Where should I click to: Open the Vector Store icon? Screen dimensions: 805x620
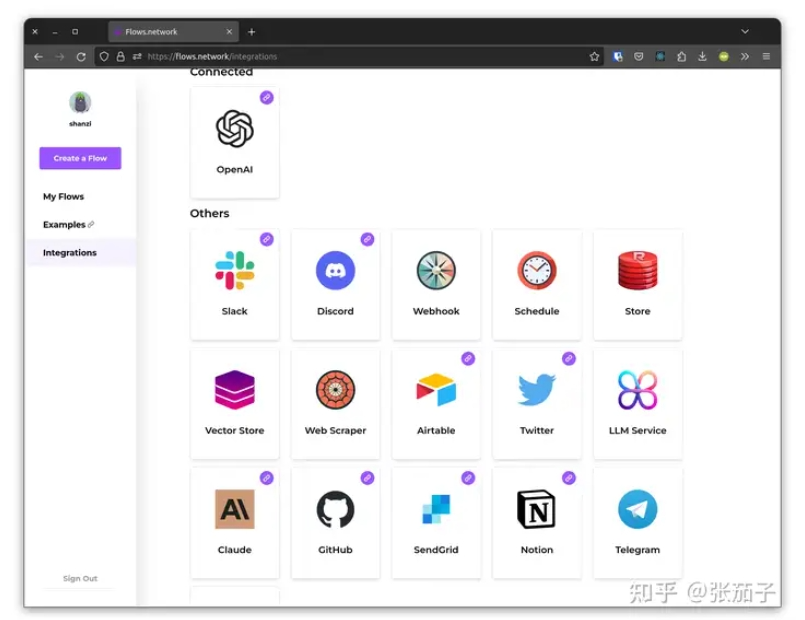tap(235, 390)
